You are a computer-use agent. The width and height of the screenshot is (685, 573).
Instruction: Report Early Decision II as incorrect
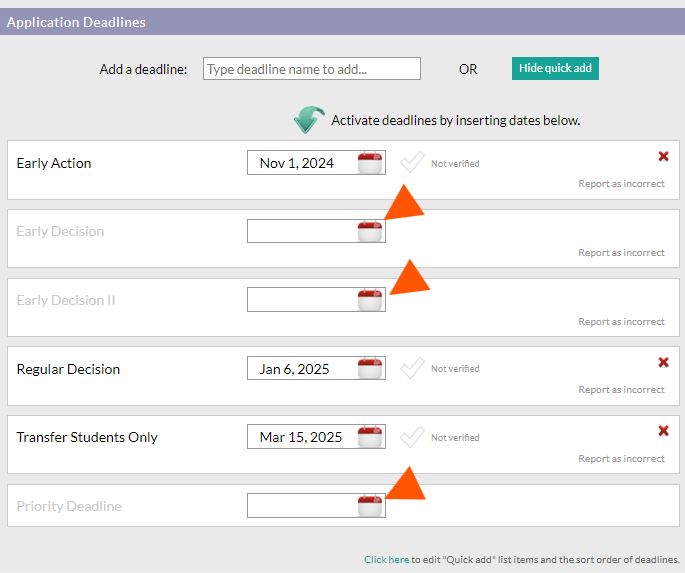[x=621, y=322]
